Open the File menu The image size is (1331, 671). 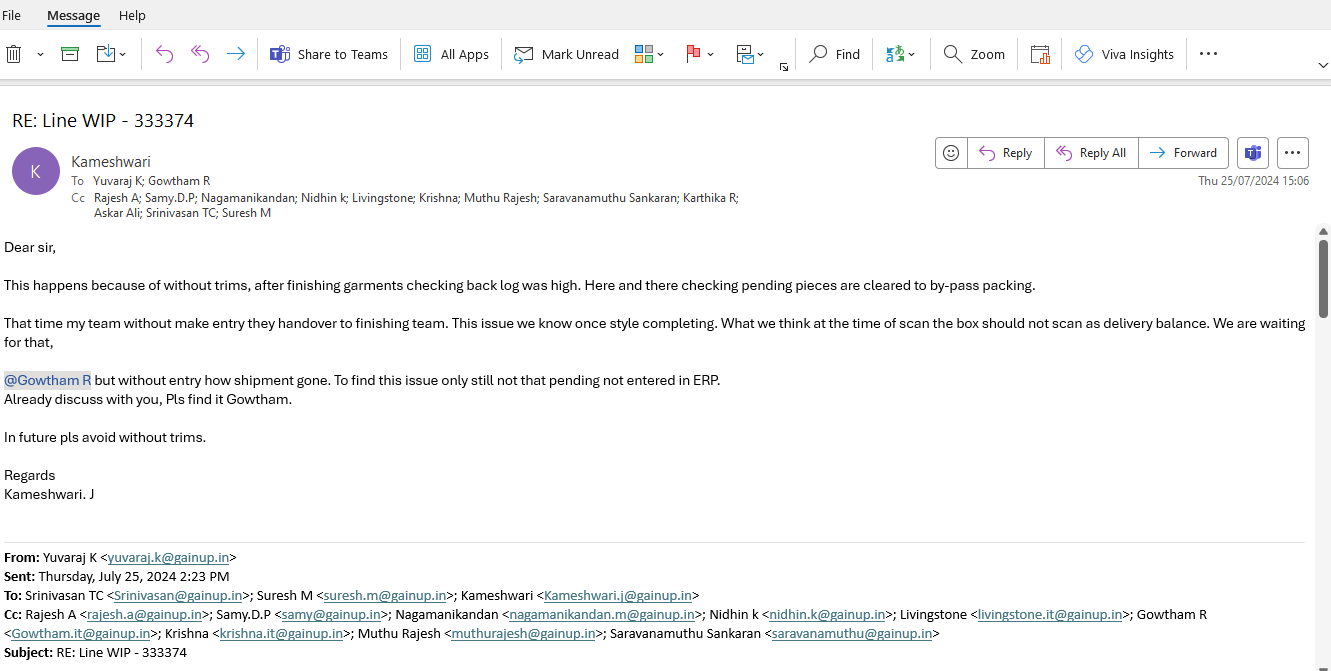[x=12, y=16]
